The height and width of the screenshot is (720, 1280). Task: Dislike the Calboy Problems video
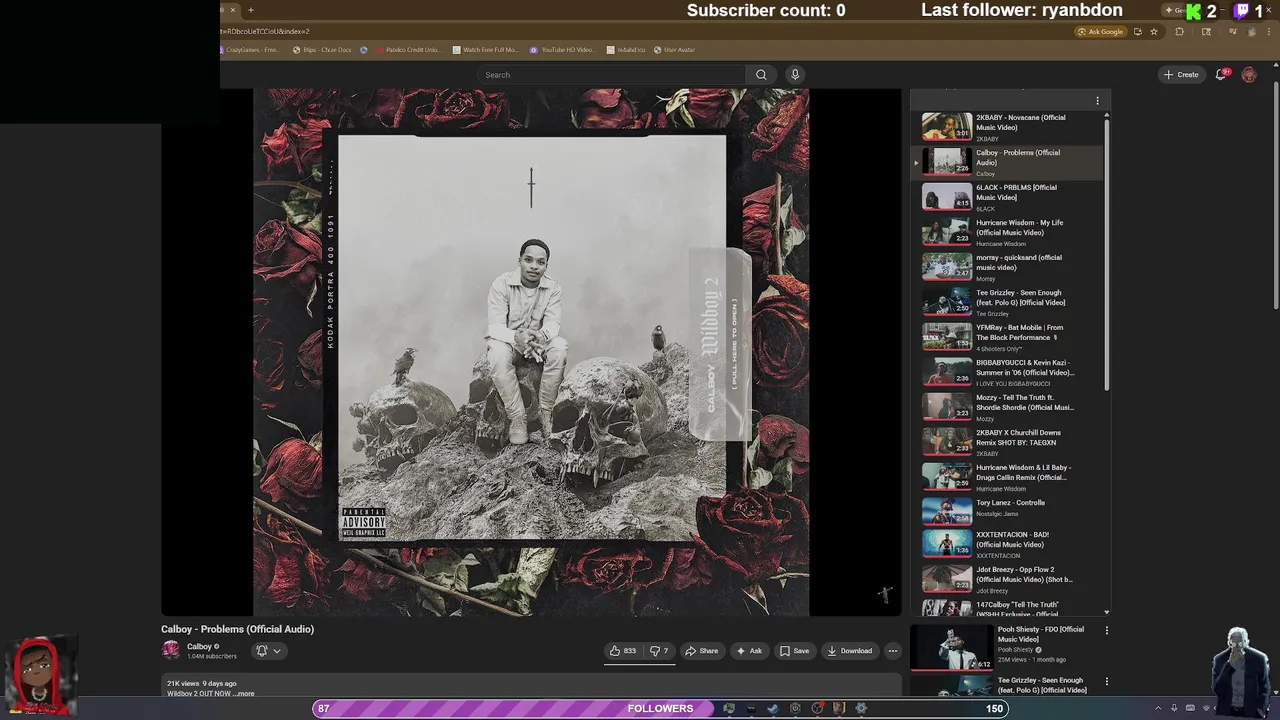659,651
